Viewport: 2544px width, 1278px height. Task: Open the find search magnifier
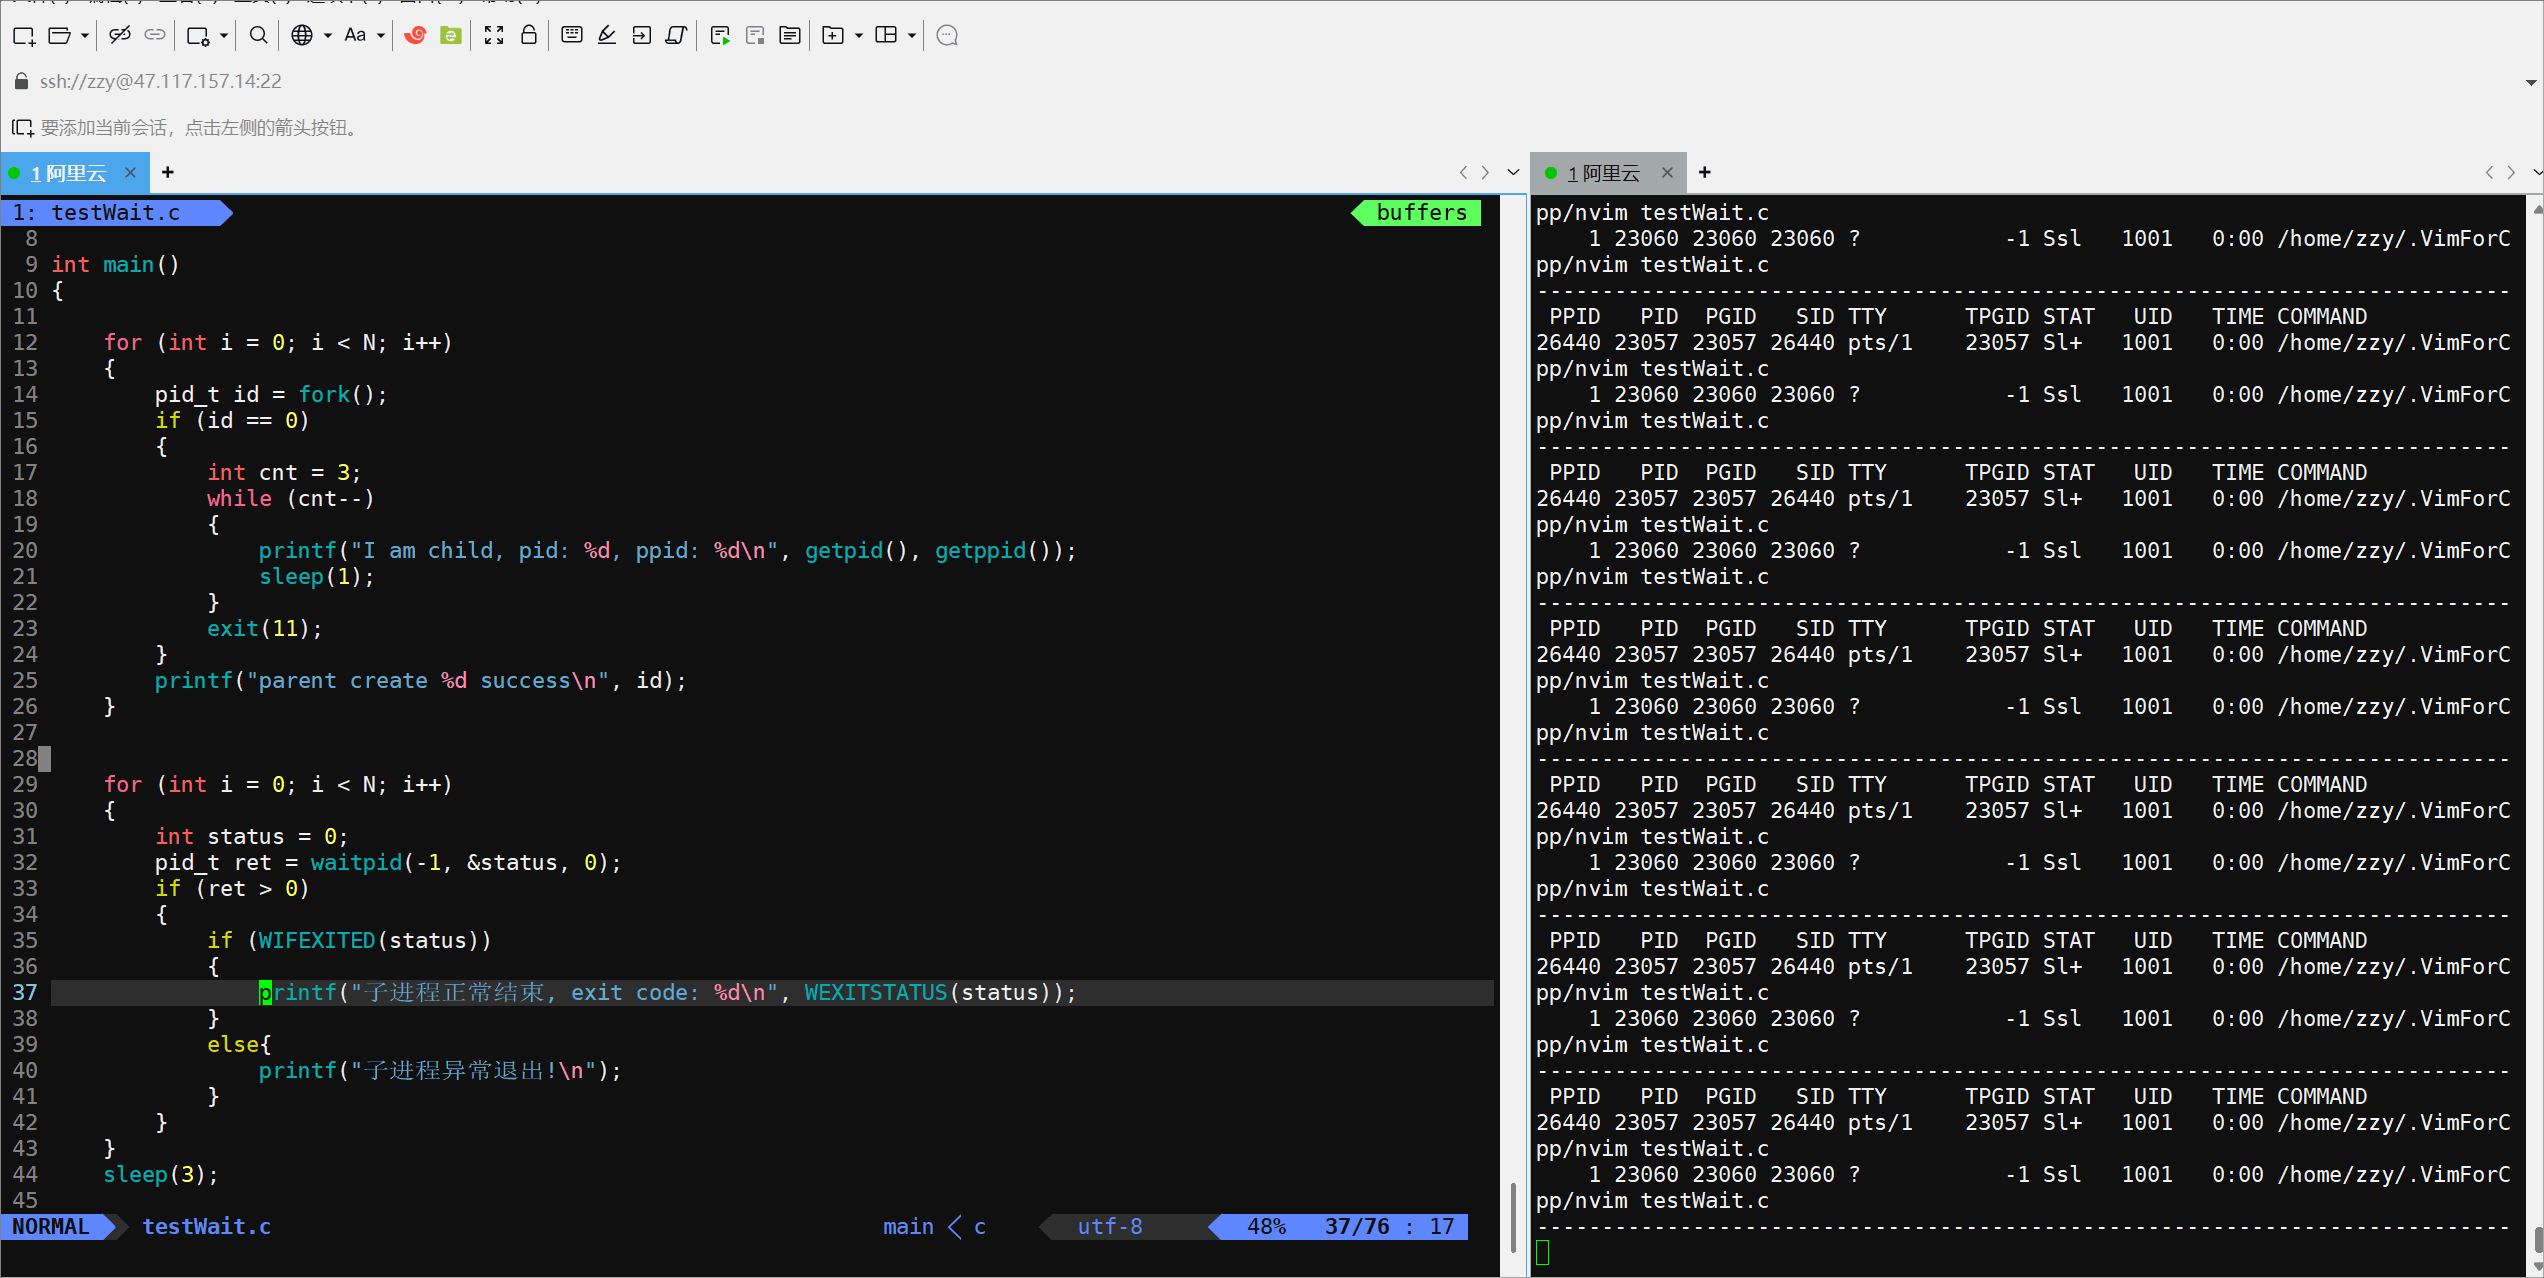(x=258, y=36)
